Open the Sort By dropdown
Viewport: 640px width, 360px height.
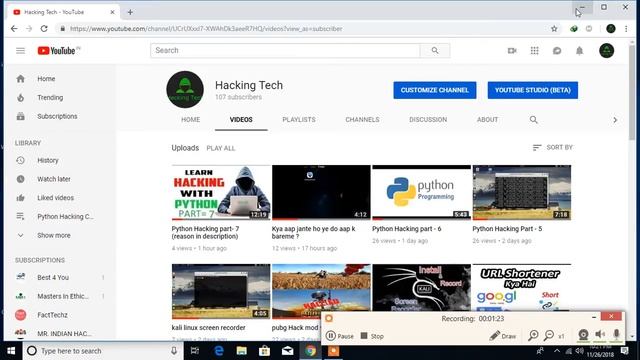(x=553, y=147)
